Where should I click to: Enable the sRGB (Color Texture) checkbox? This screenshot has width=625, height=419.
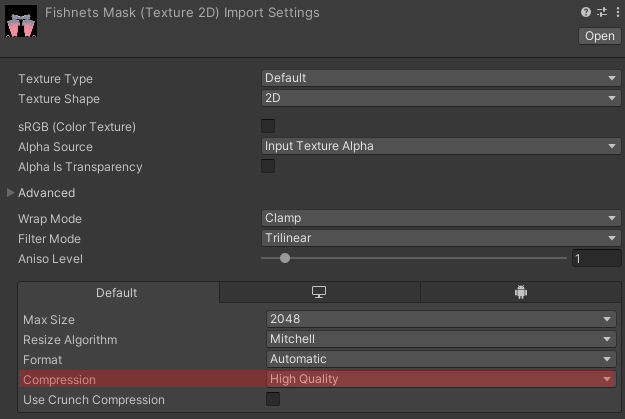[x=268, y=126]
